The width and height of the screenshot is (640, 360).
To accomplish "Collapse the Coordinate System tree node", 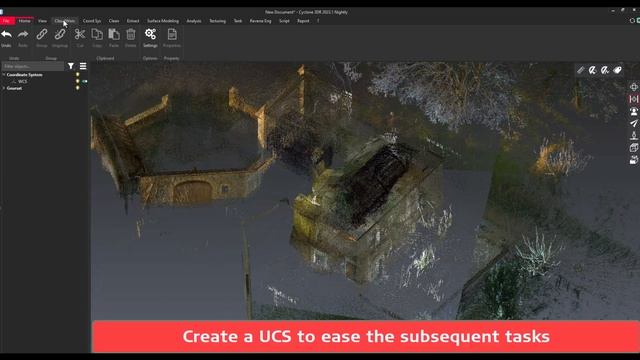I will pyautogui.click(x=4, y=75).
